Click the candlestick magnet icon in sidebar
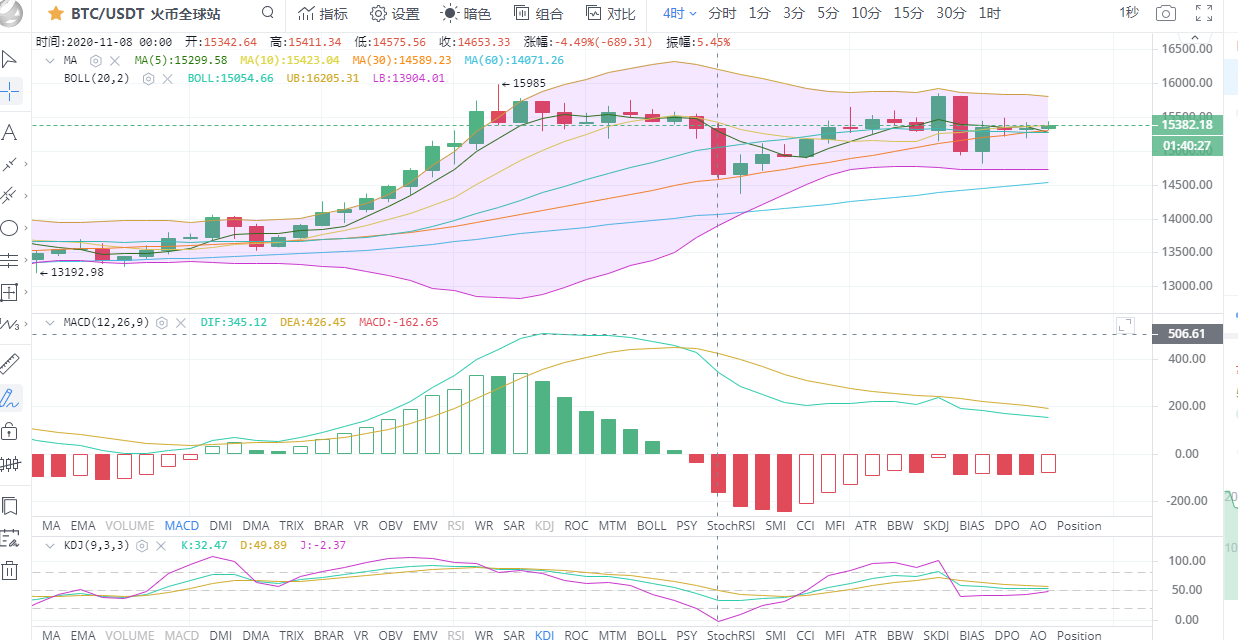Image resolution: width=1238 pixels, height=640 pixels. pyautogui.click(x=9, y=464)
